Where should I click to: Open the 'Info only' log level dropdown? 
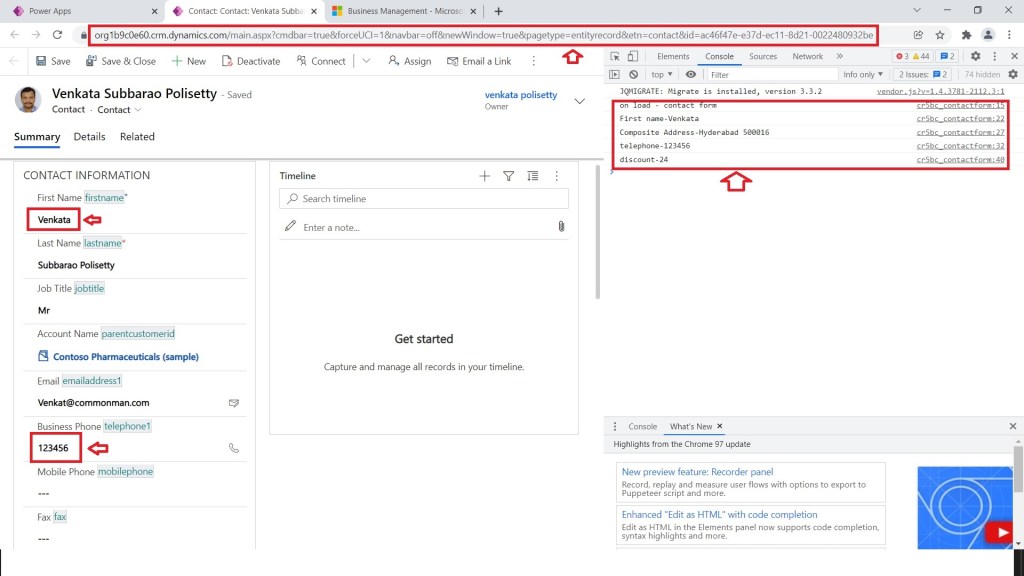[x=863, y=74]
